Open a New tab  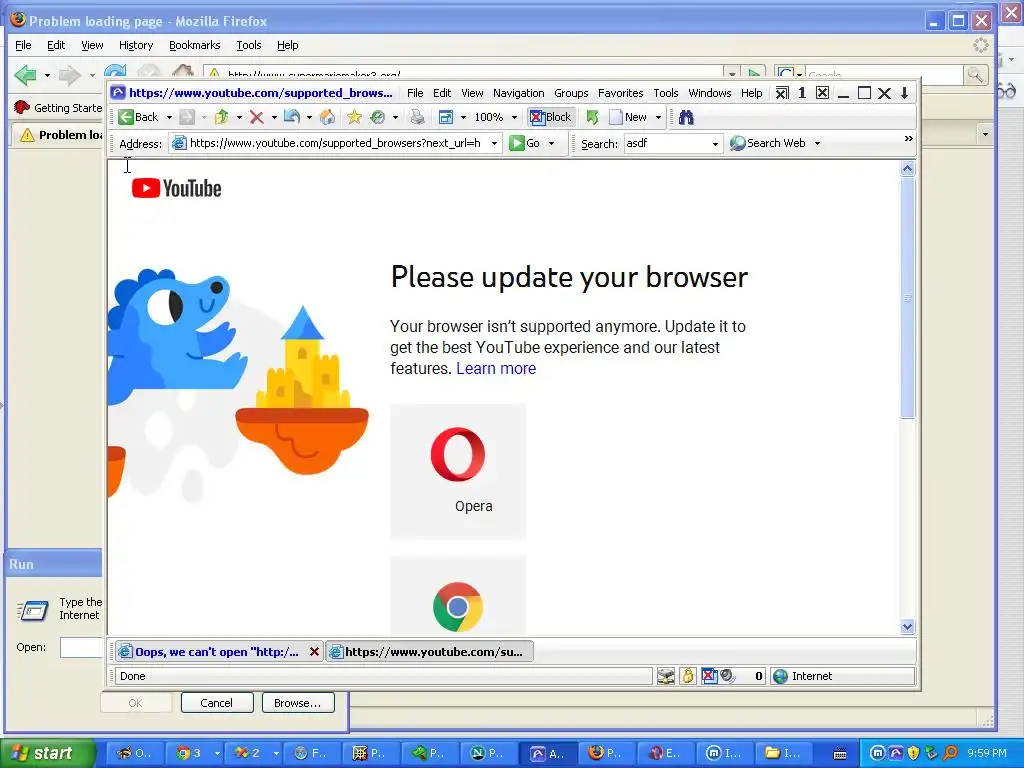click(628, 117)
